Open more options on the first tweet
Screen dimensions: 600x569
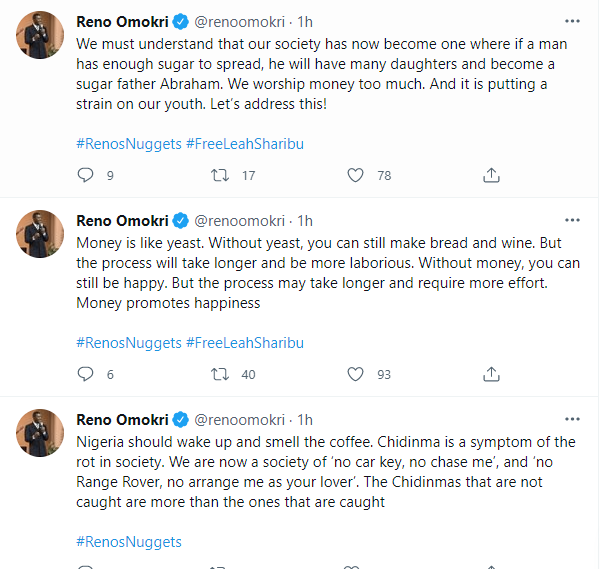(571, 21)
